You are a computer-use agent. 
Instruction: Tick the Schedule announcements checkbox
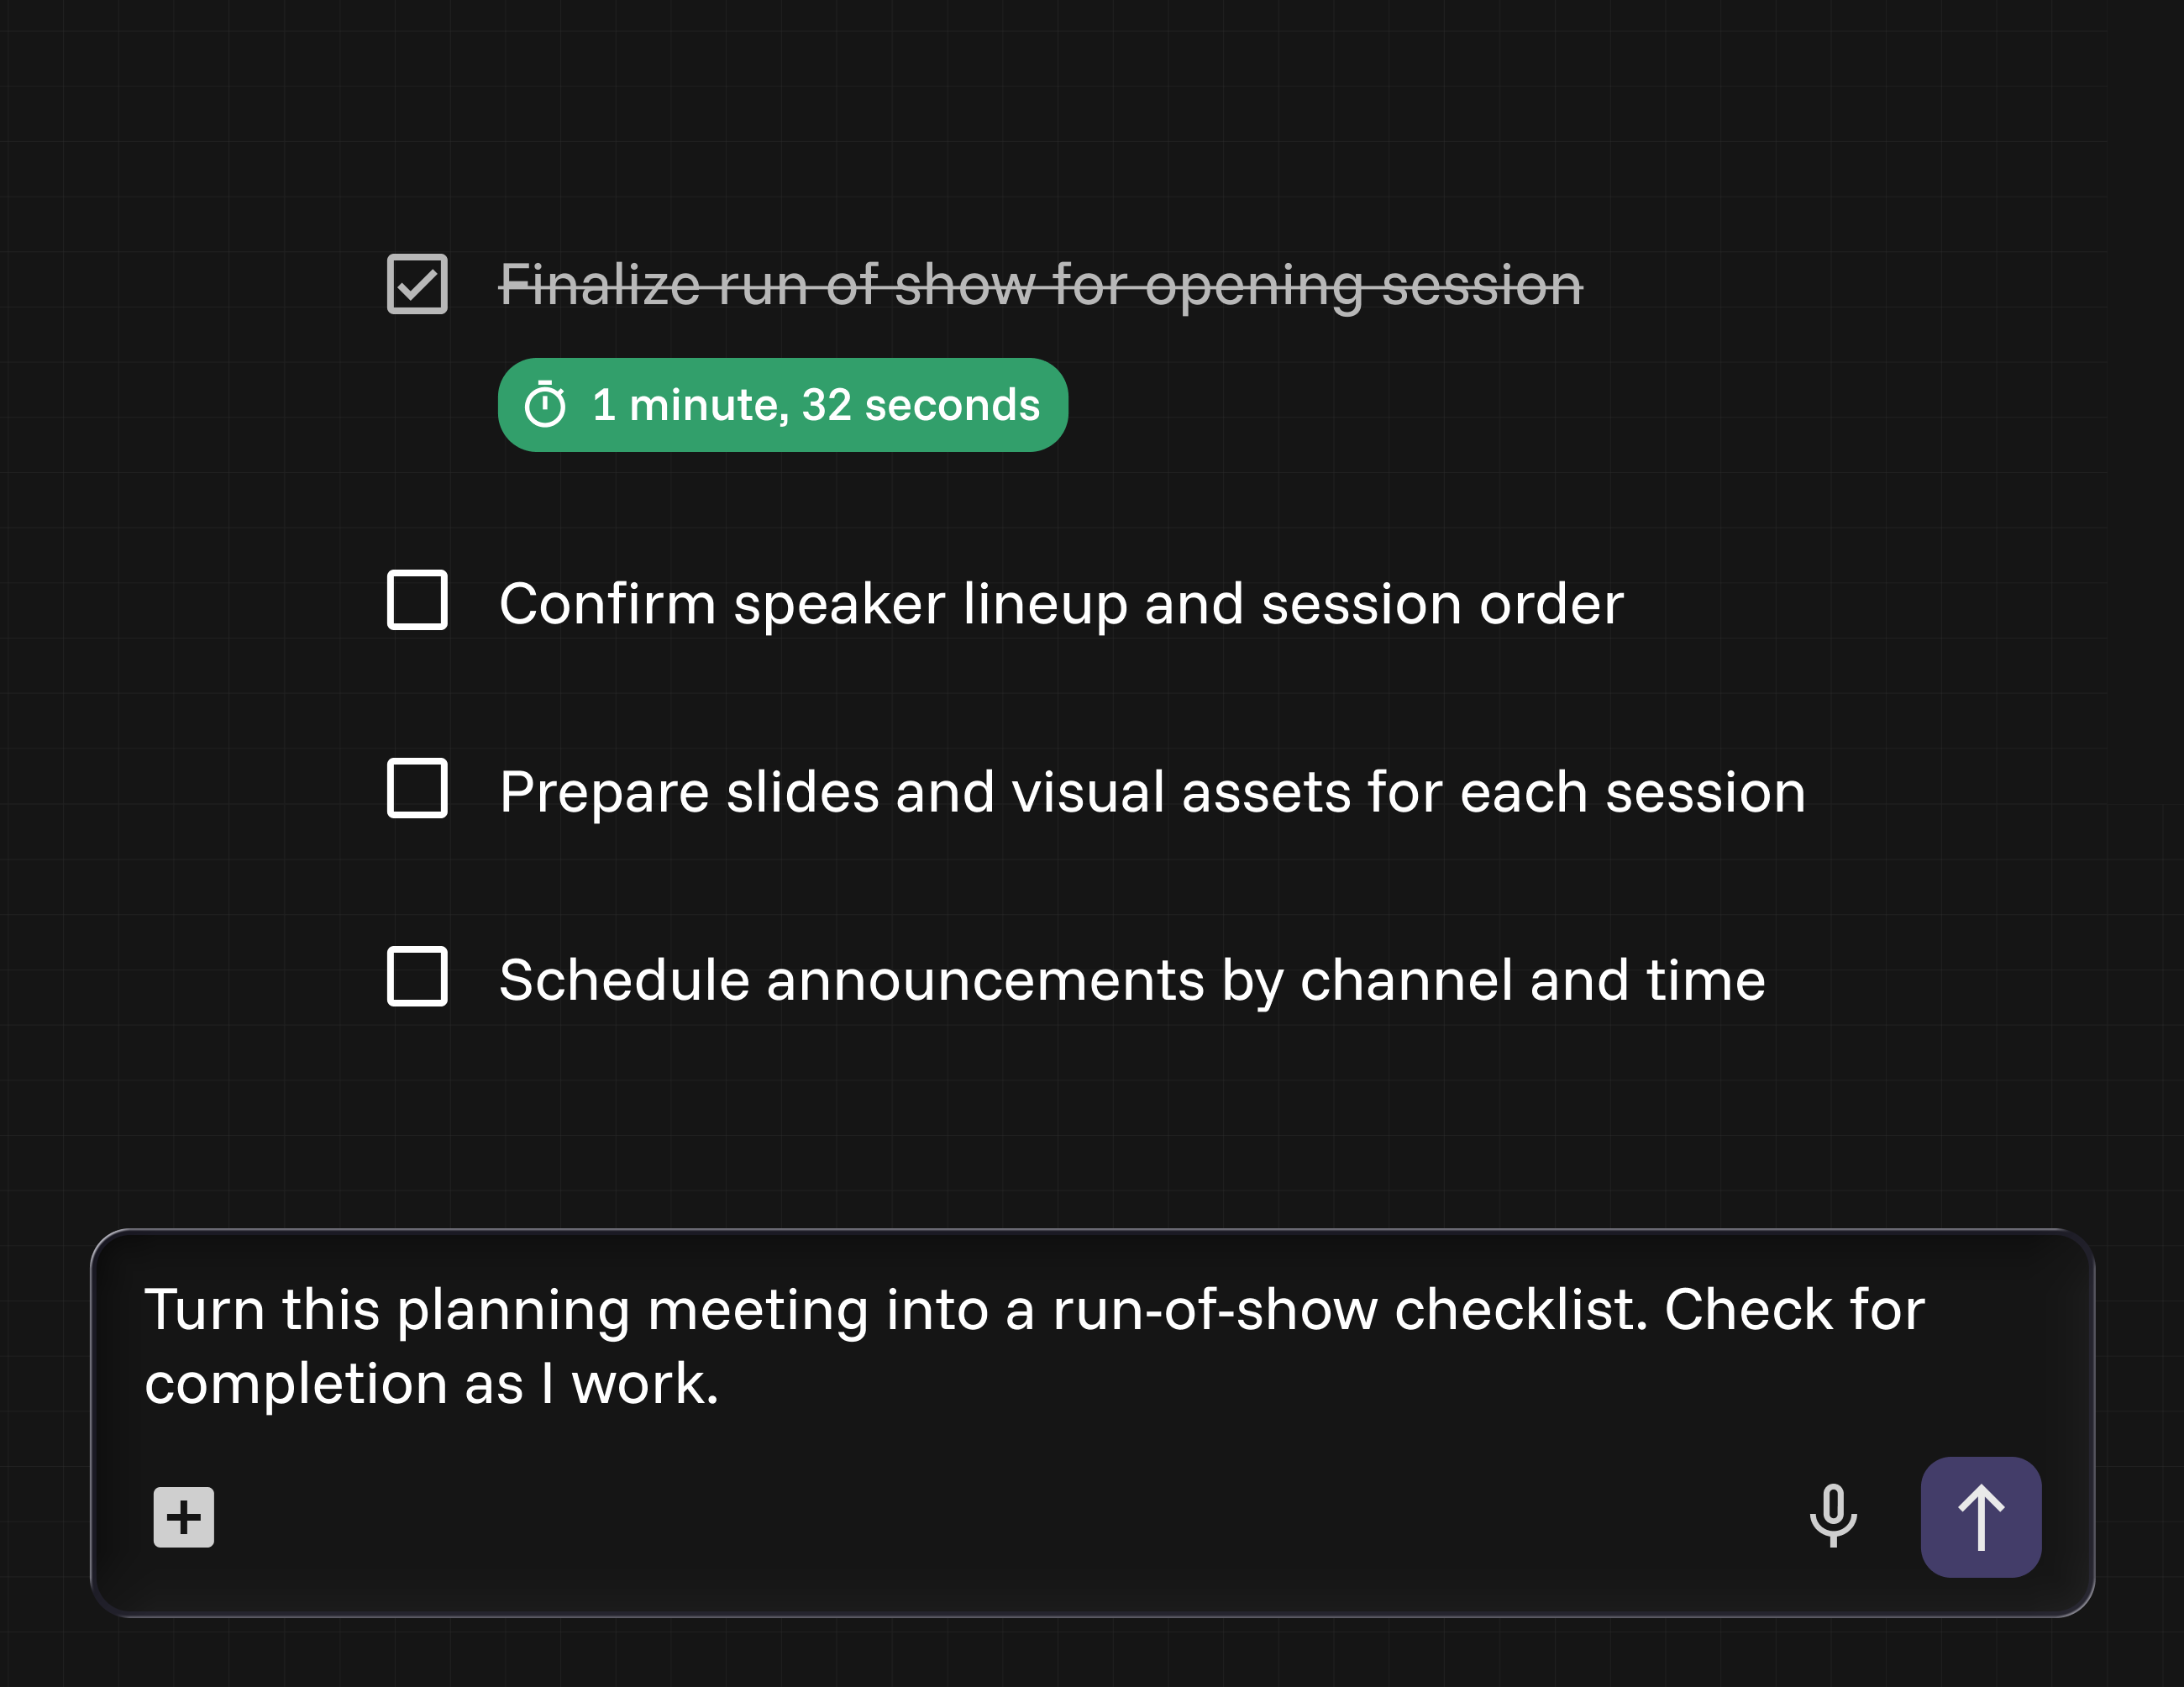(417, 977)
